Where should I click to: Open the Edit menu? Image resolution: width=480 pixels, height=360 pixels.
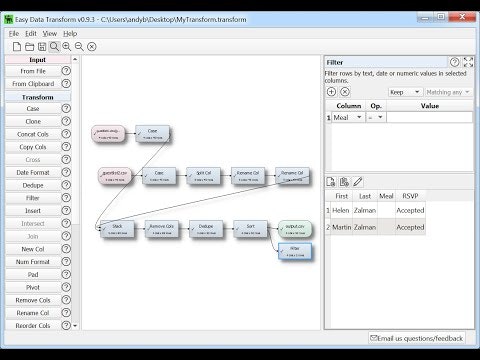click(31, 33)
